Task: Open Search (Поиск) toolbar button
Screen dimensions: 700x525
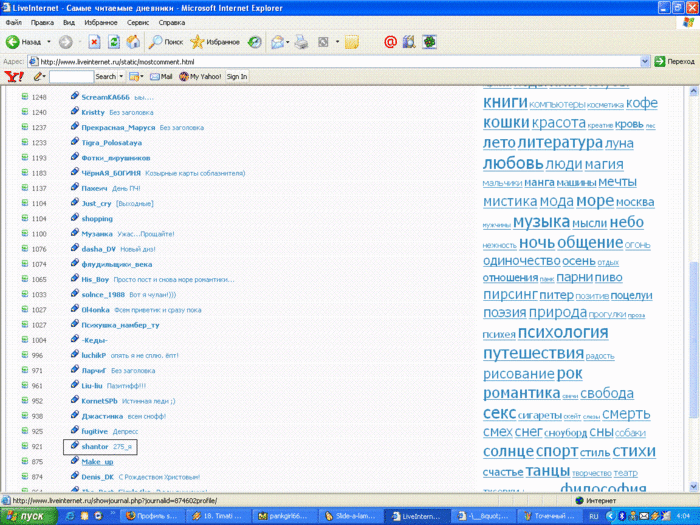Action: click(x=166, y=42)
